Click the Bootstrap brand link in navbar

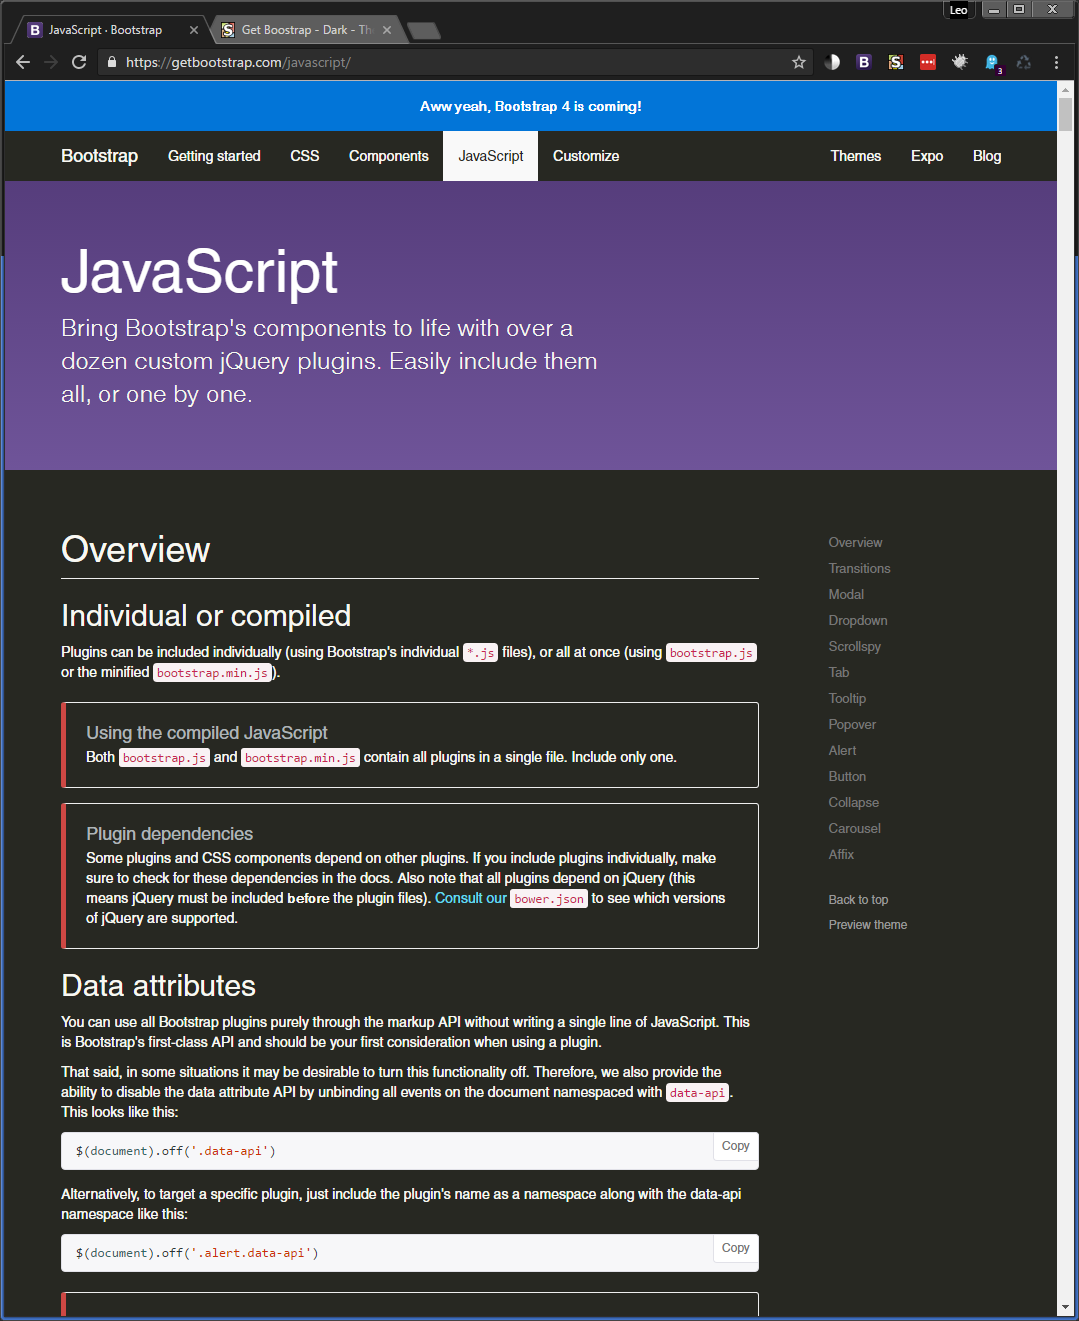(x=99, y=156)
